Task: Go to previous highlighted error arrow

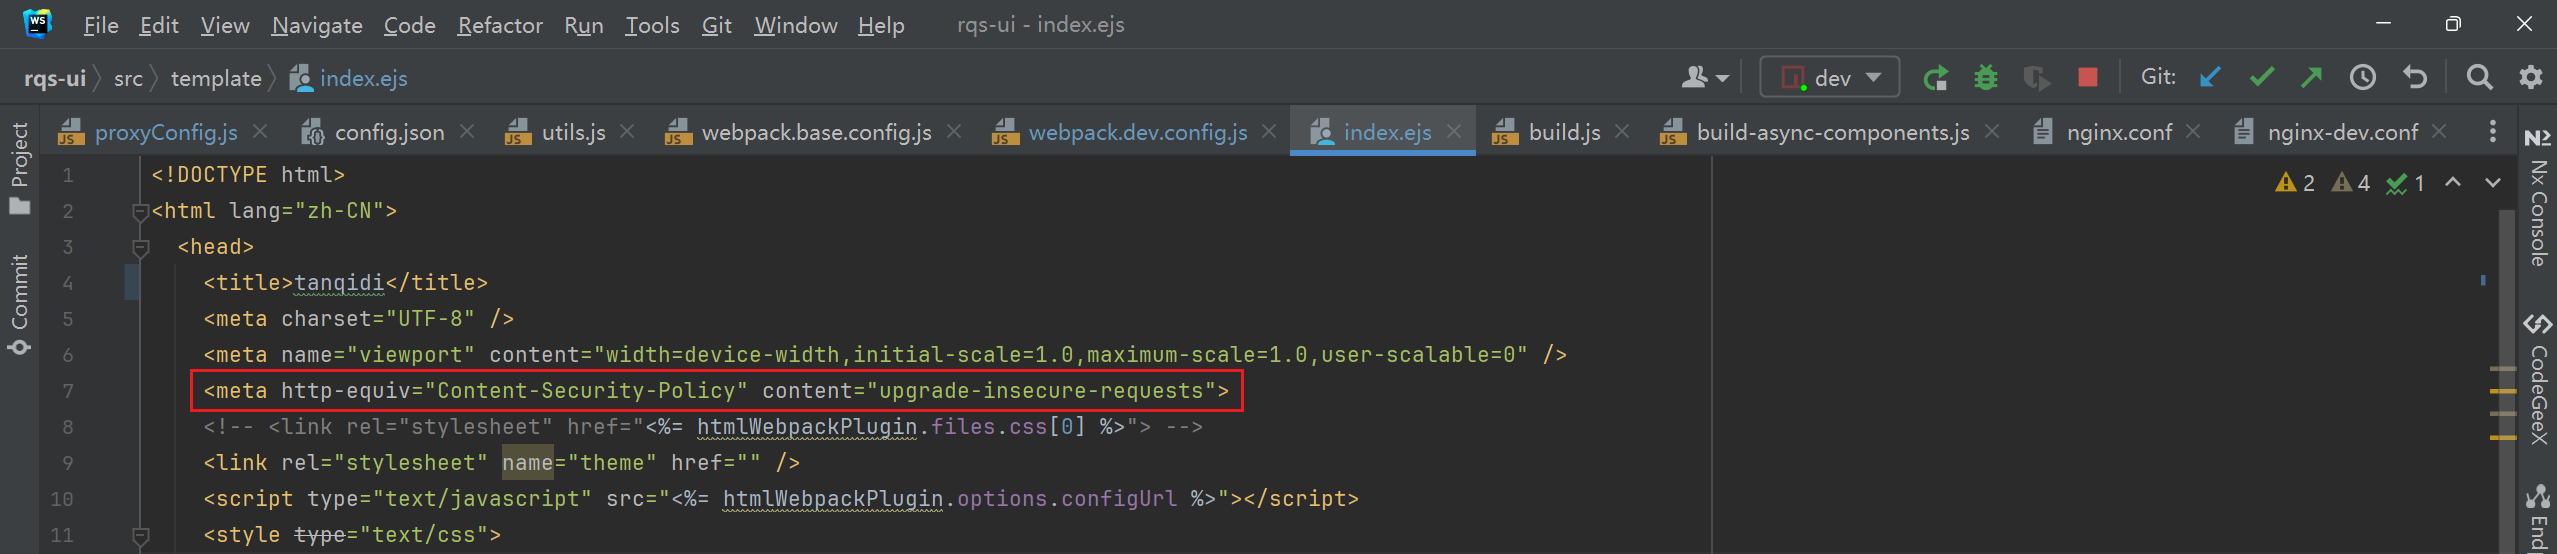Action: click(2453, 183)
